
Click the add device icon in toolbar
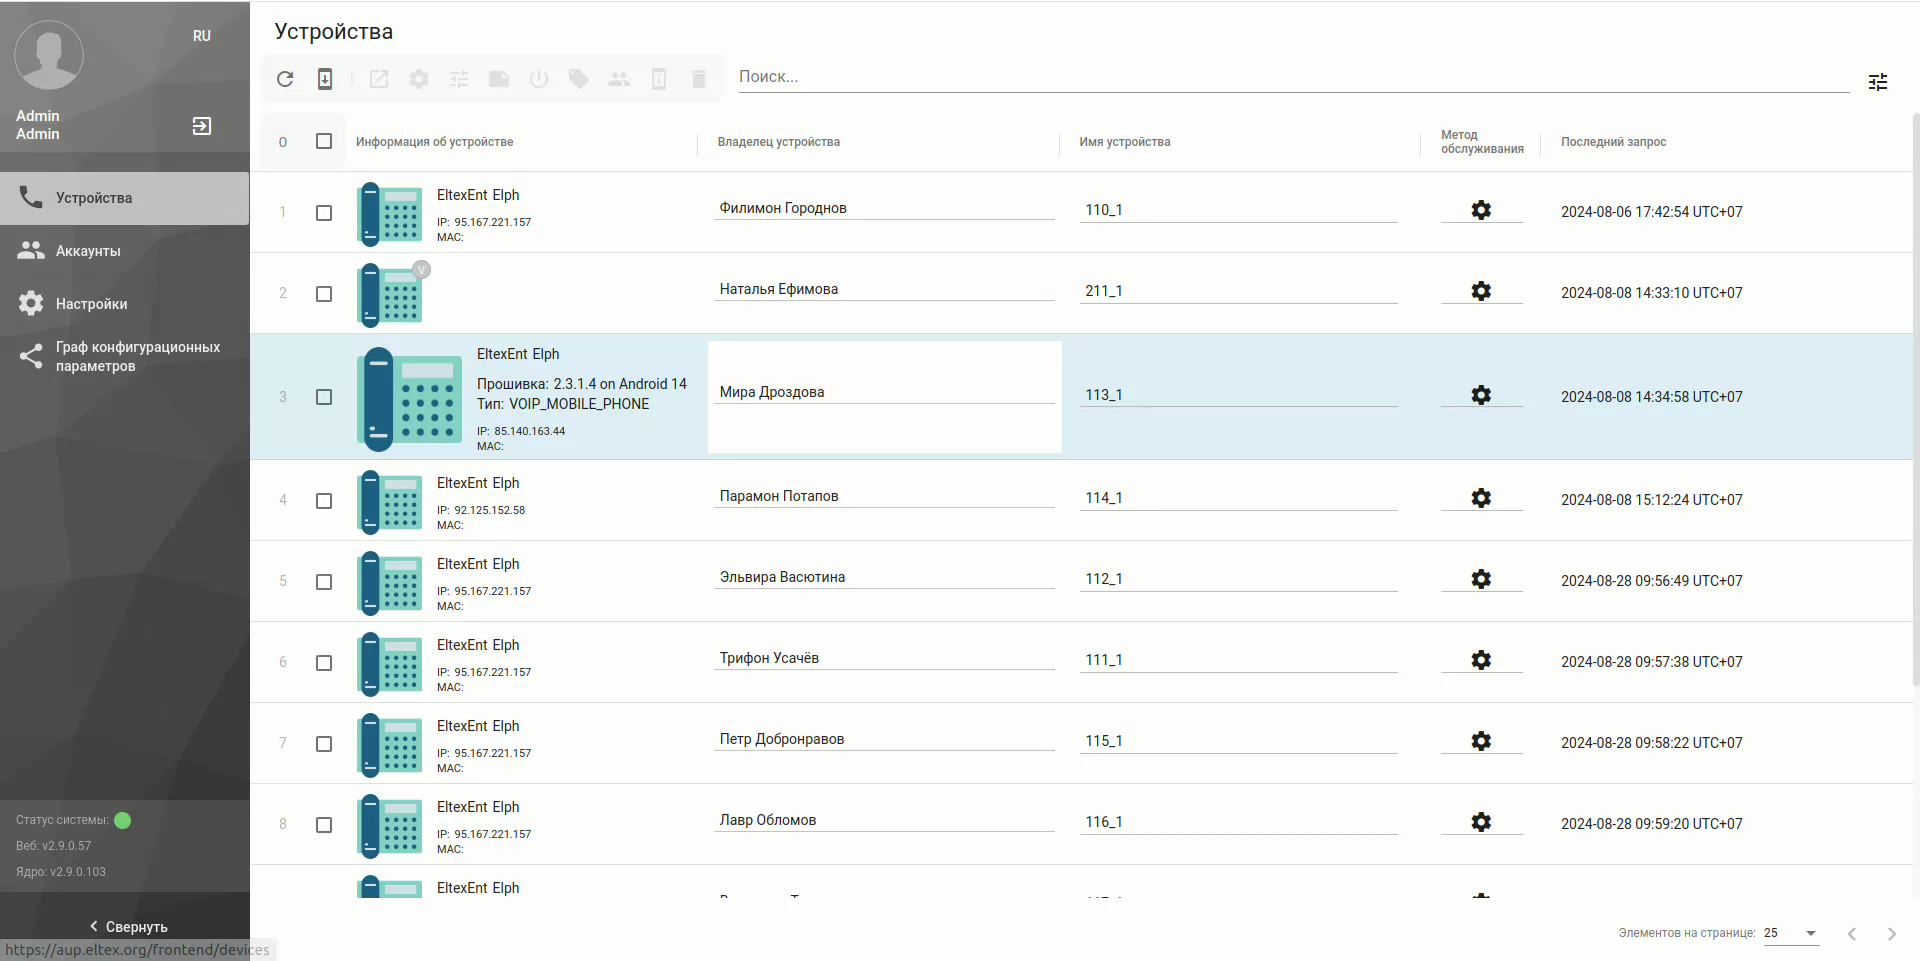pos(325,79)
